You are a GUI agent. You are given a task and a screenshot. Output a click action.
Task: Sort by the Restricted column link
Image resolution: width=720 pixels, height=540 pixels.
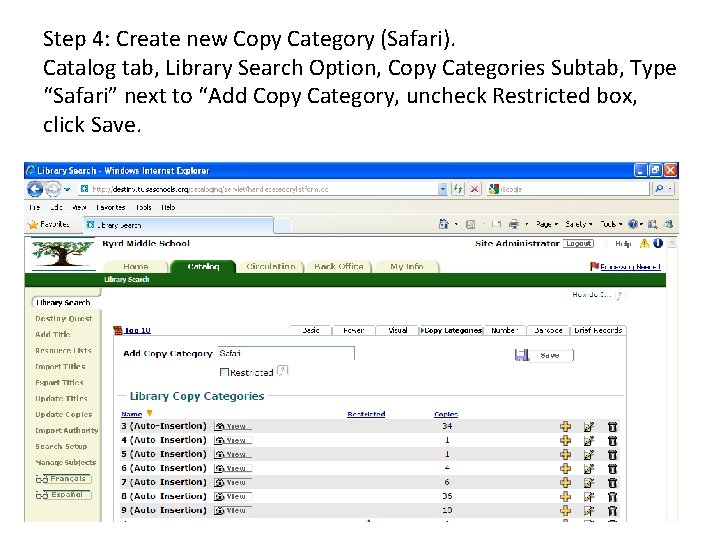366,414
